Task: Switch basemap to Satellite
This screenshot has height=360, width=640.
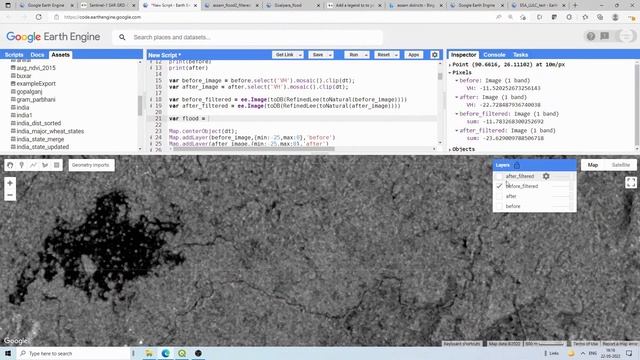Action: click(x=620, y=165)
